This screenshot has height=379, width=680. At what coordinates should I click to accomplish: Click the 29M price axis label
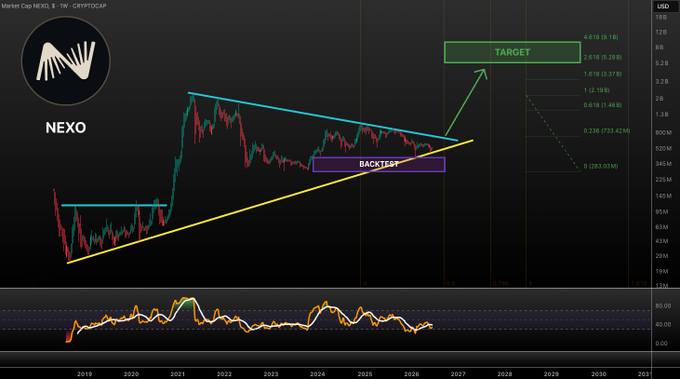point(662,256)
